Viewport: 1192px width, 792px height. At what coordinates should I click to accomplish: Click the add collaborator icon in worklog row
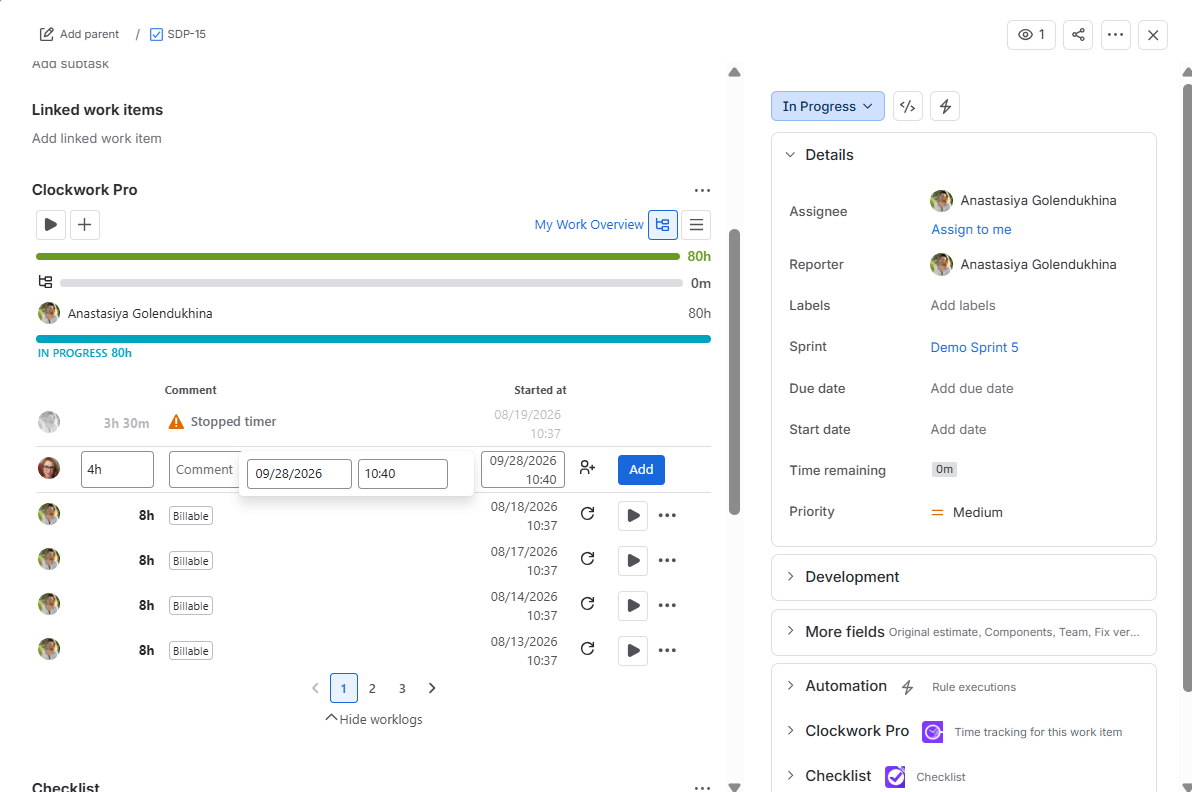[587, 468]
